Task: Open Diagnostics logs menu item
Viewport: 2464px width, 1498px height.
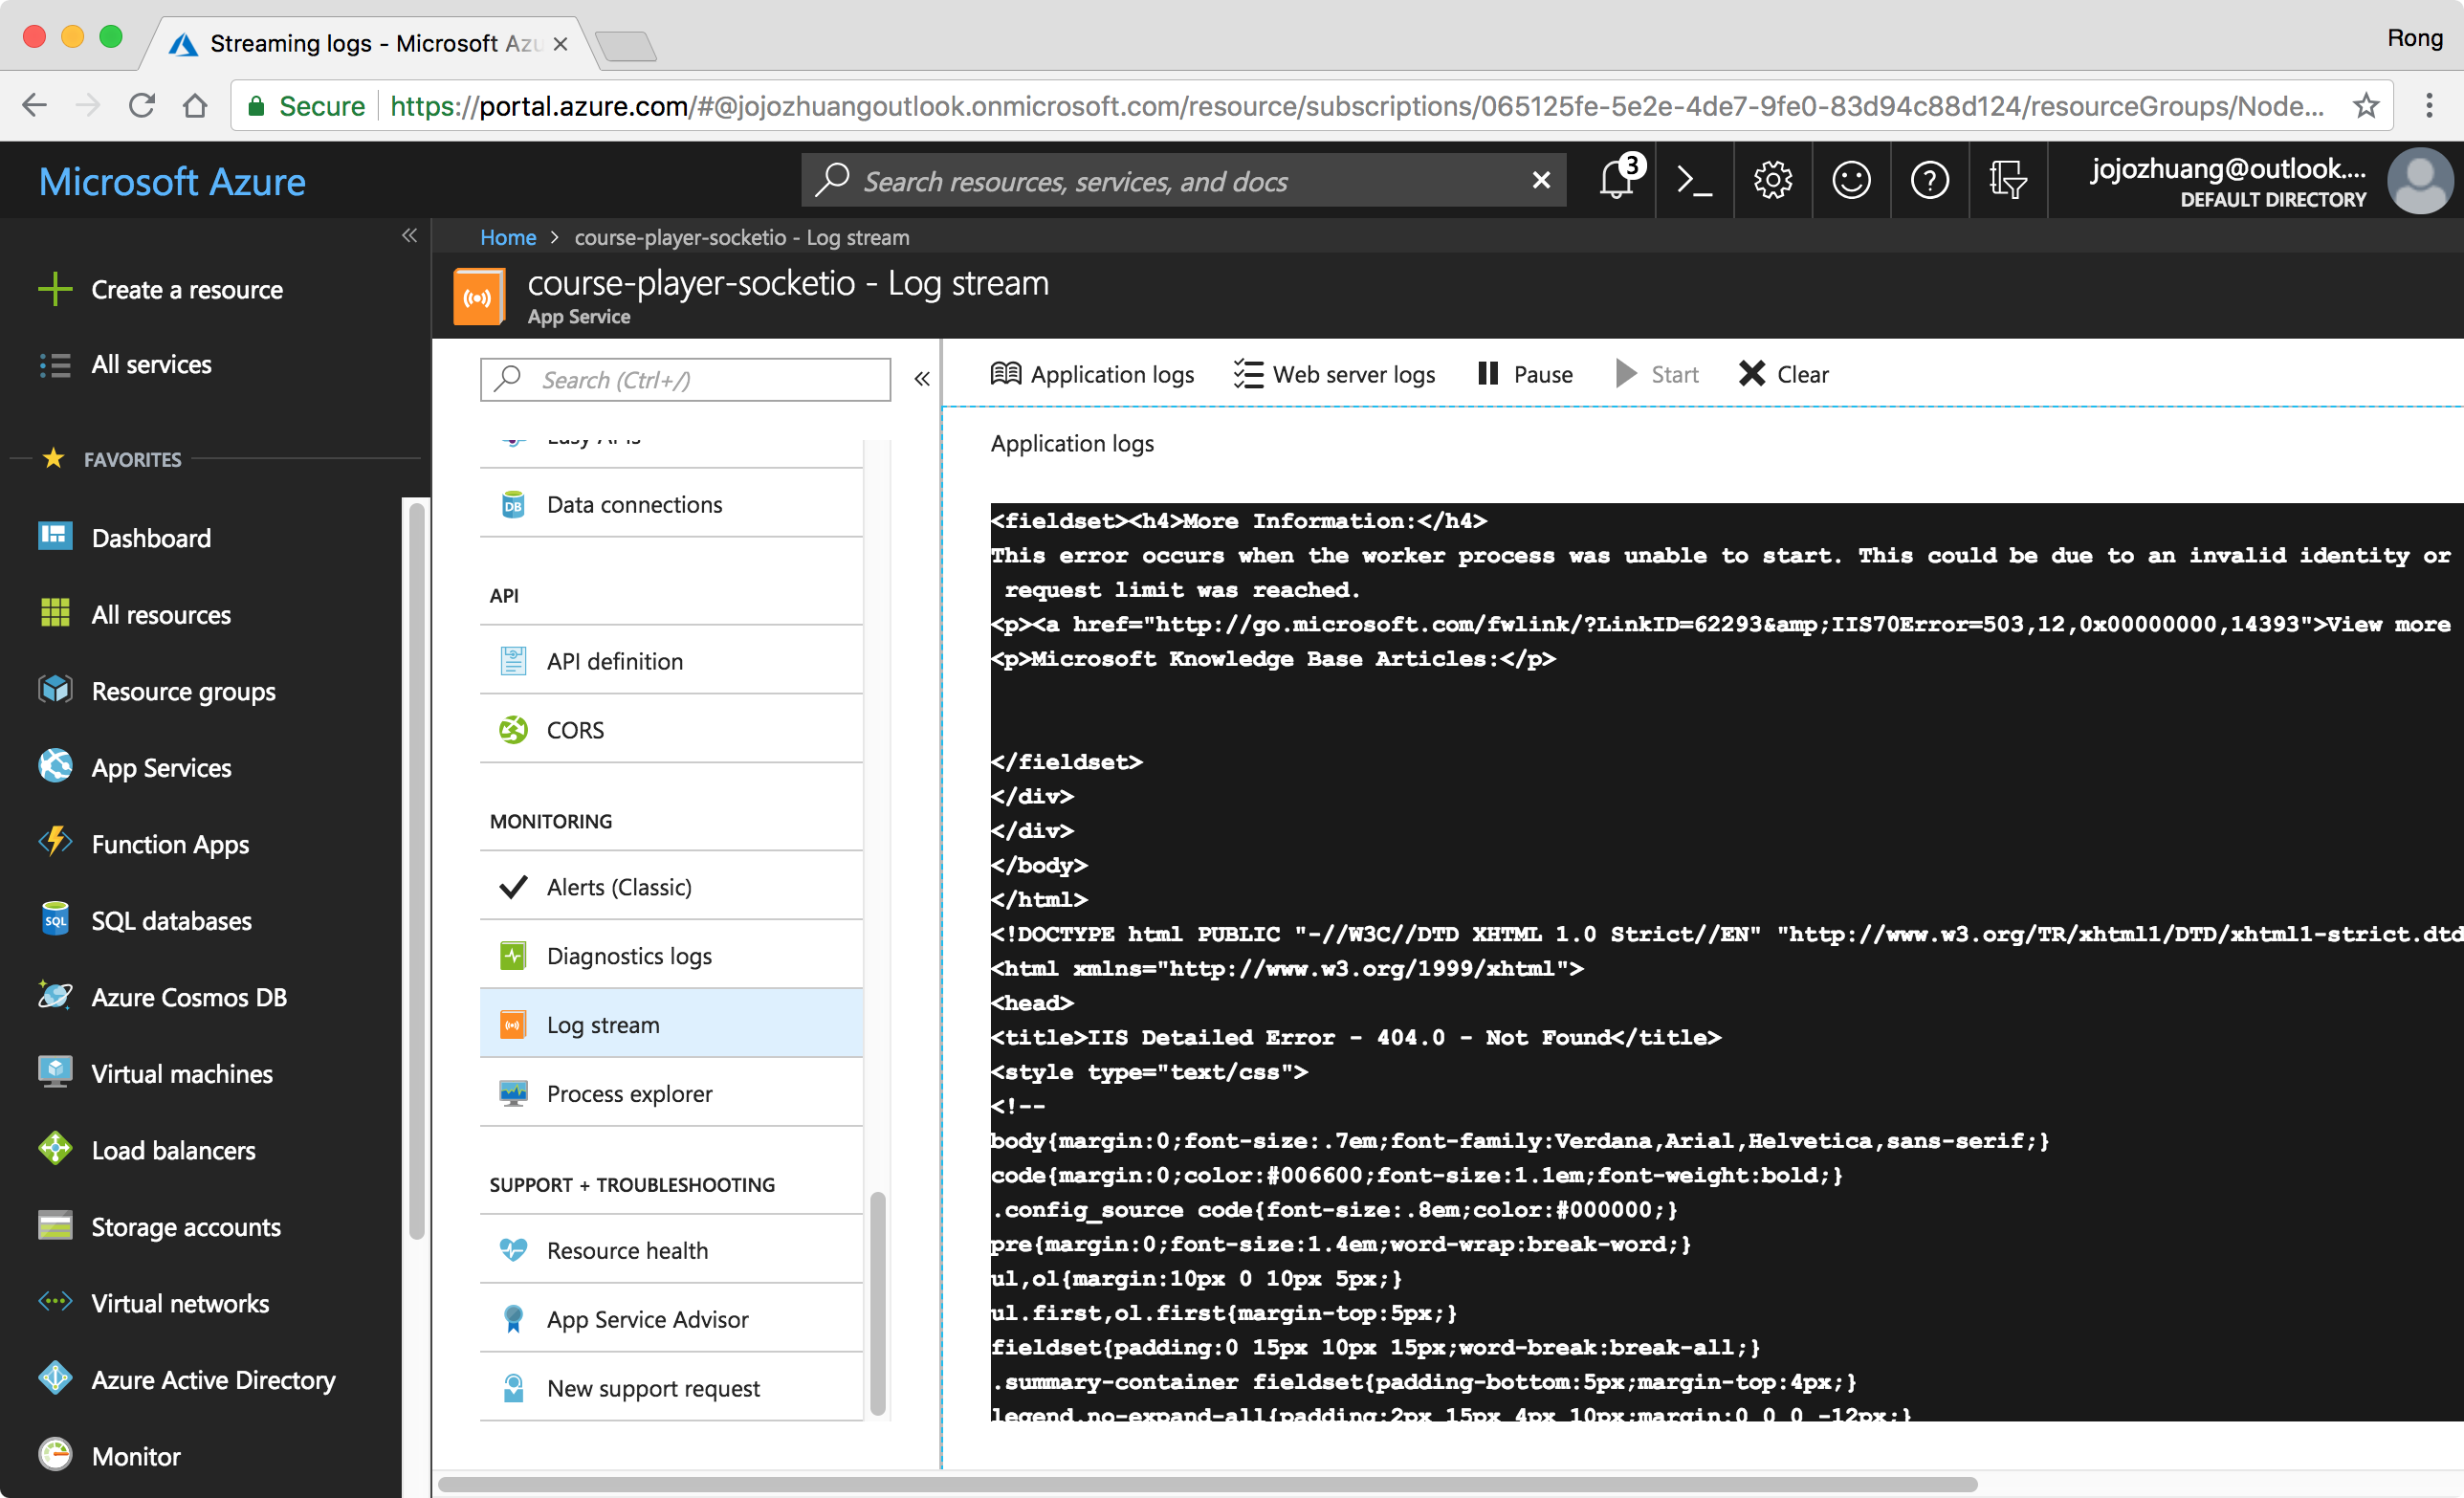Action: tap(671, 956)
